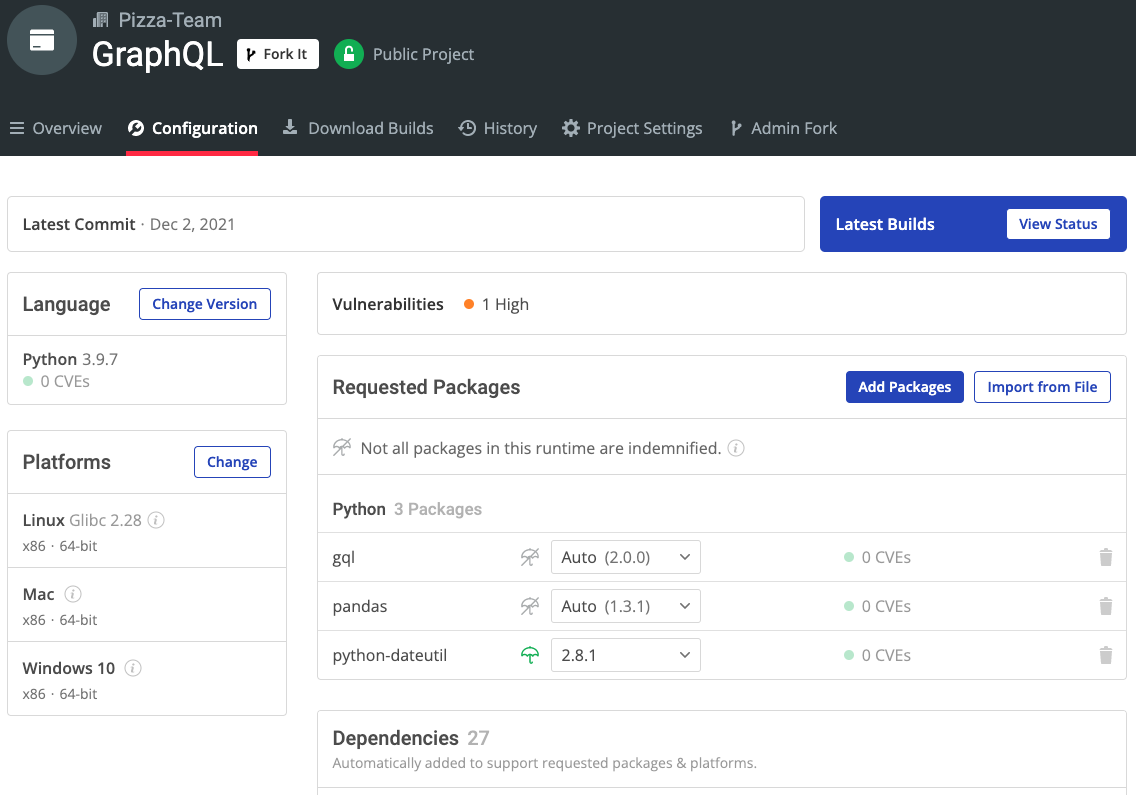Open the pandas Auto version dropdown
This screenshot has width=1136, height=795.
(x=626, y=606)
